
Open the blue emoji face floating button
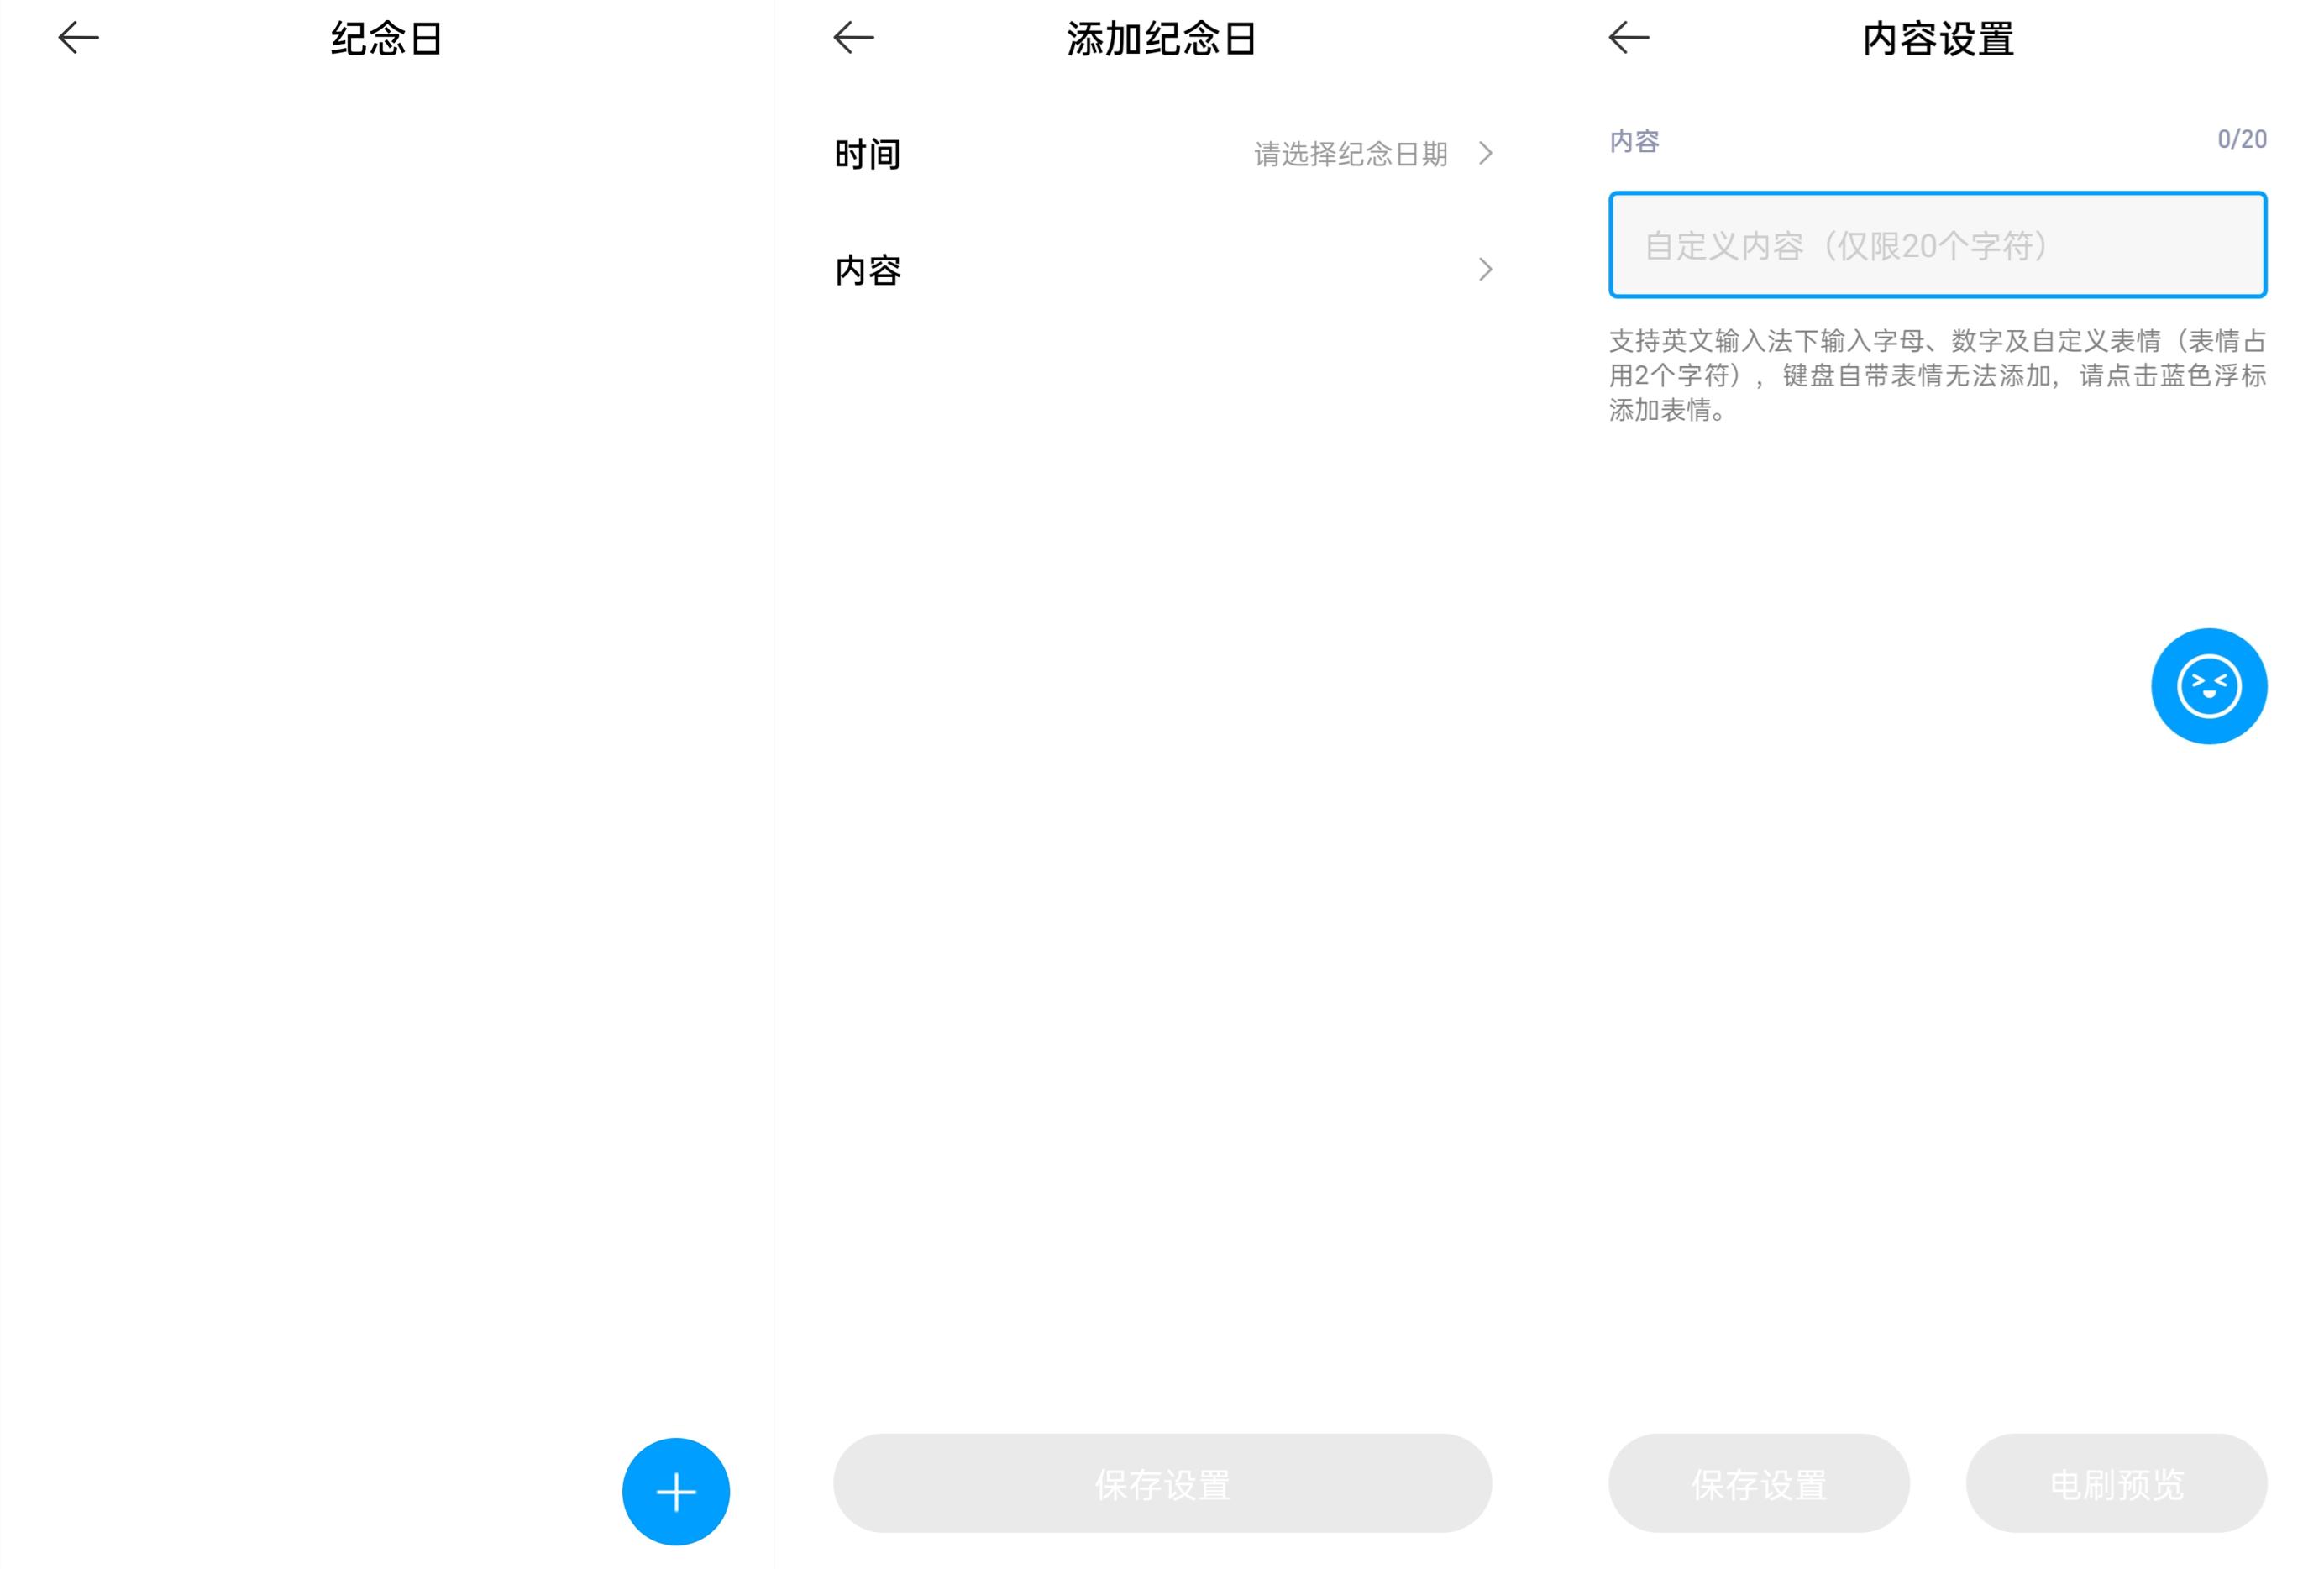pos(2208,686)
